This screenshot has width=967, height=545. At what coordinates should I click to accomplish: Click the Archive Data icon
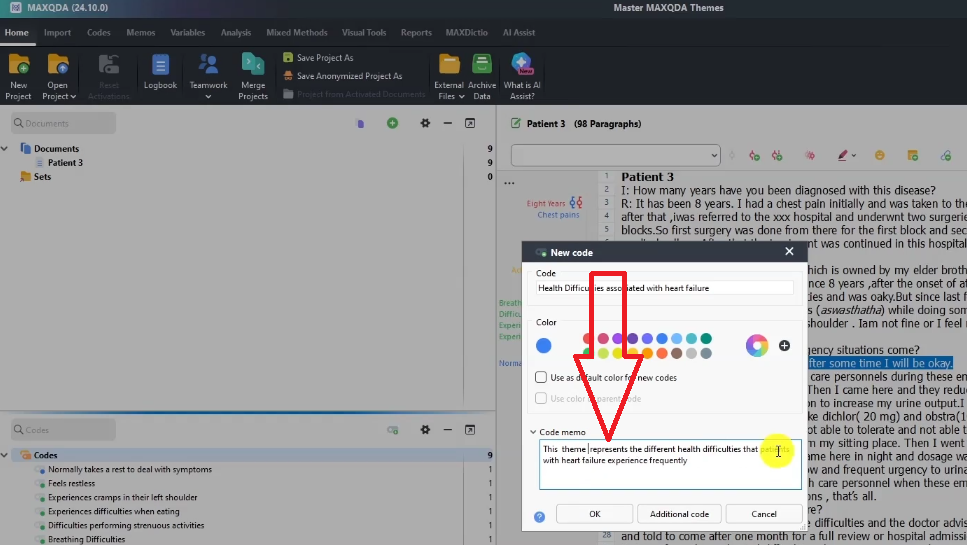pyautogui.click(x=482, y=66)
